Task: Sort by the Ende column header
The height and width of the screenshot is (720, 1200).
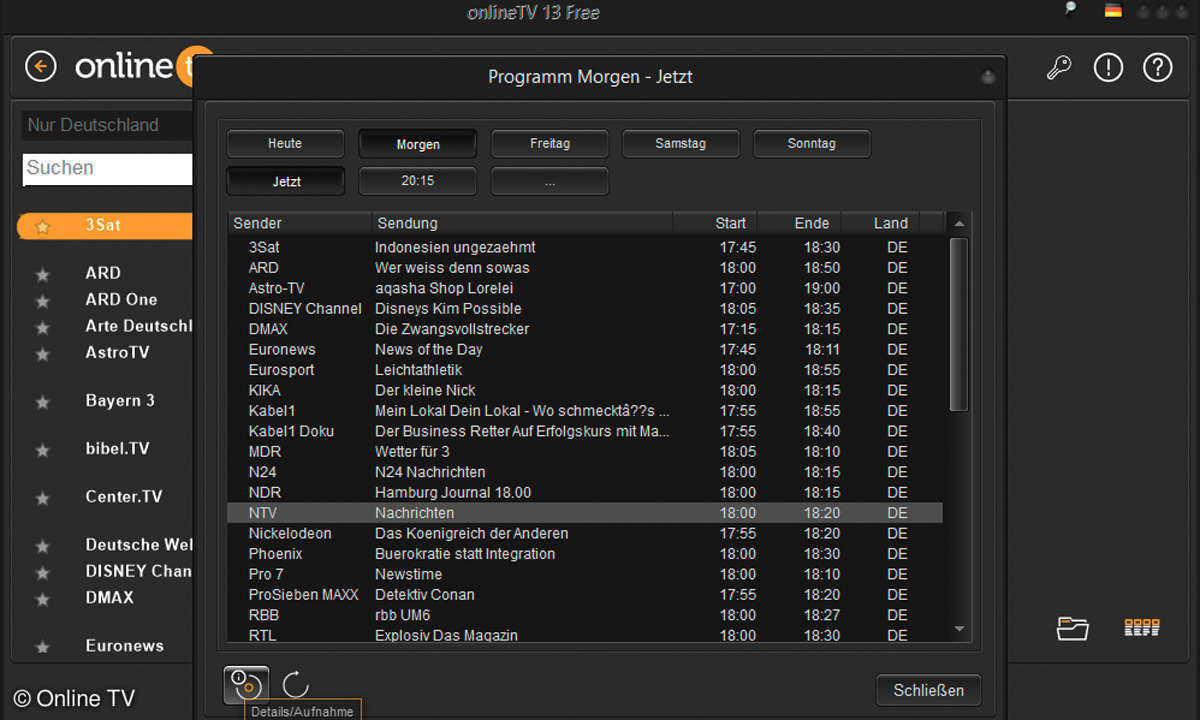Action: click(x=800, y=223)
